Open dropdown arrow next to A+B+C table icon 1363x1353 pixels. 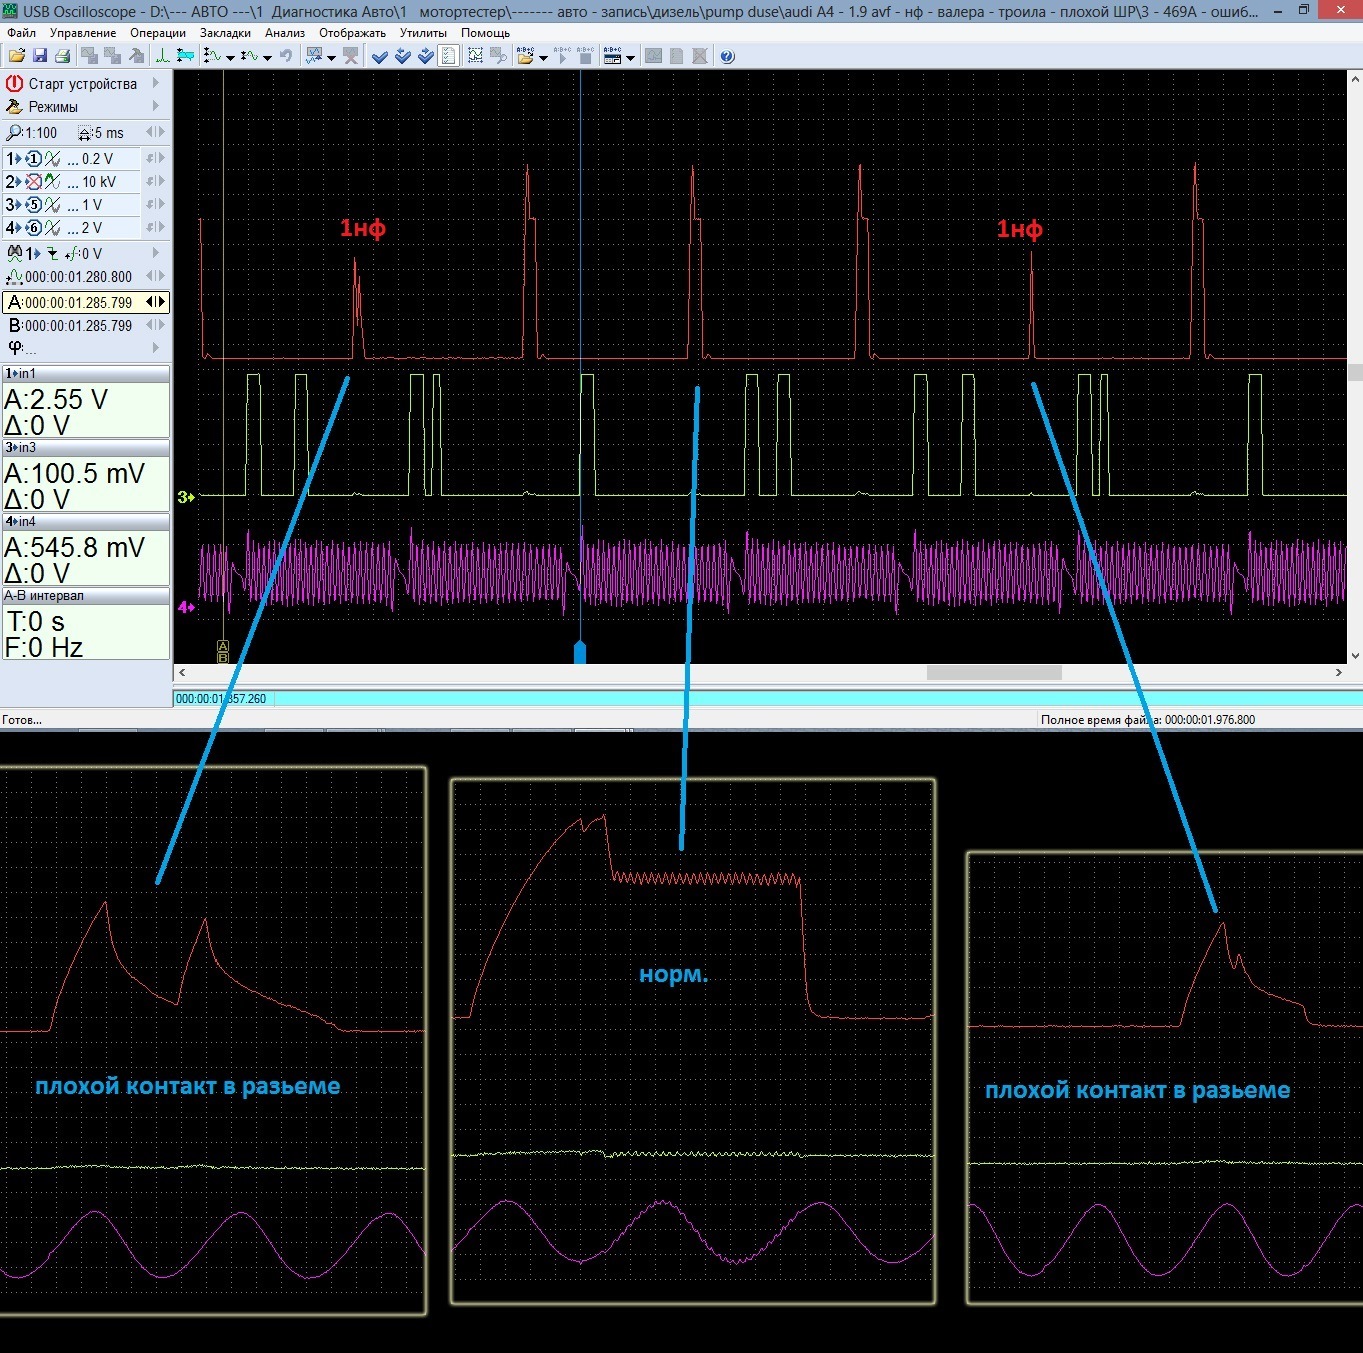[631, 57]
